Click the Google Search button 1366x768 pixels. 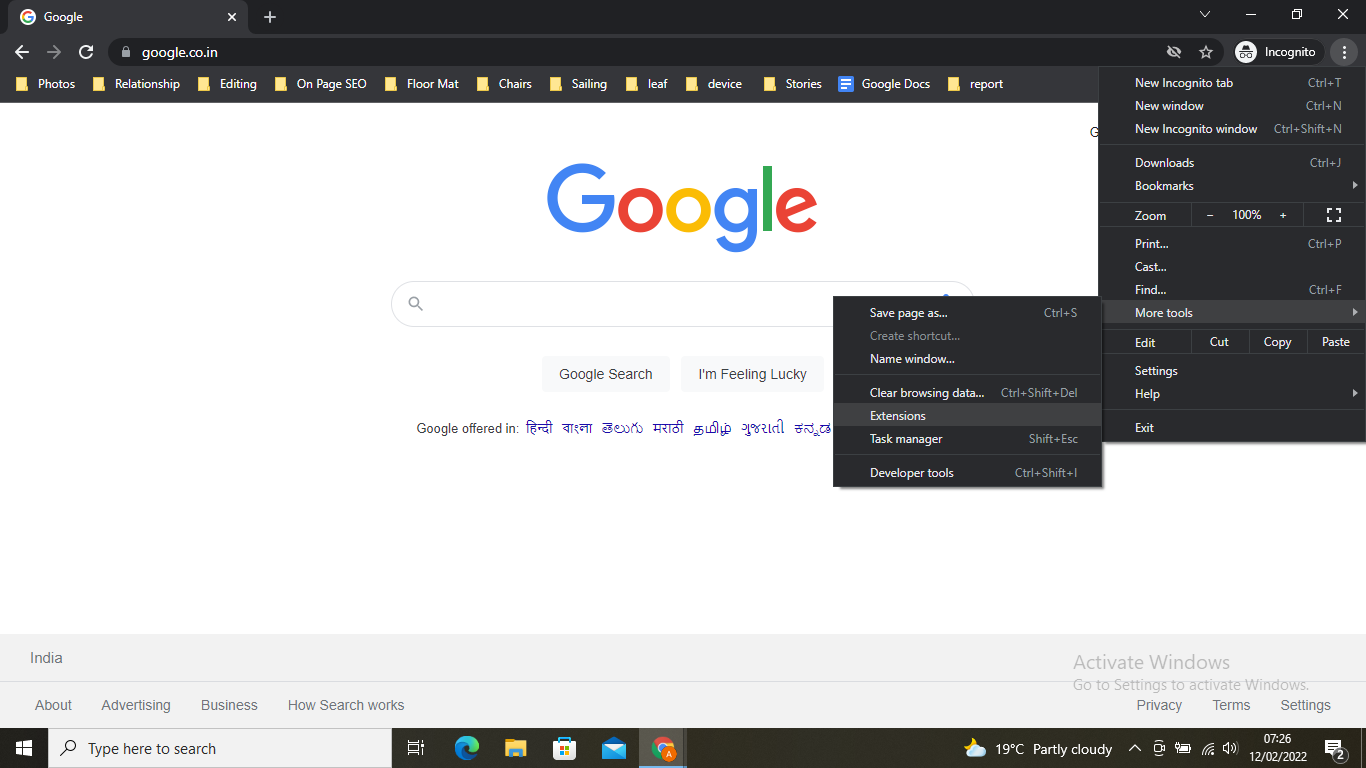point(606,374)
